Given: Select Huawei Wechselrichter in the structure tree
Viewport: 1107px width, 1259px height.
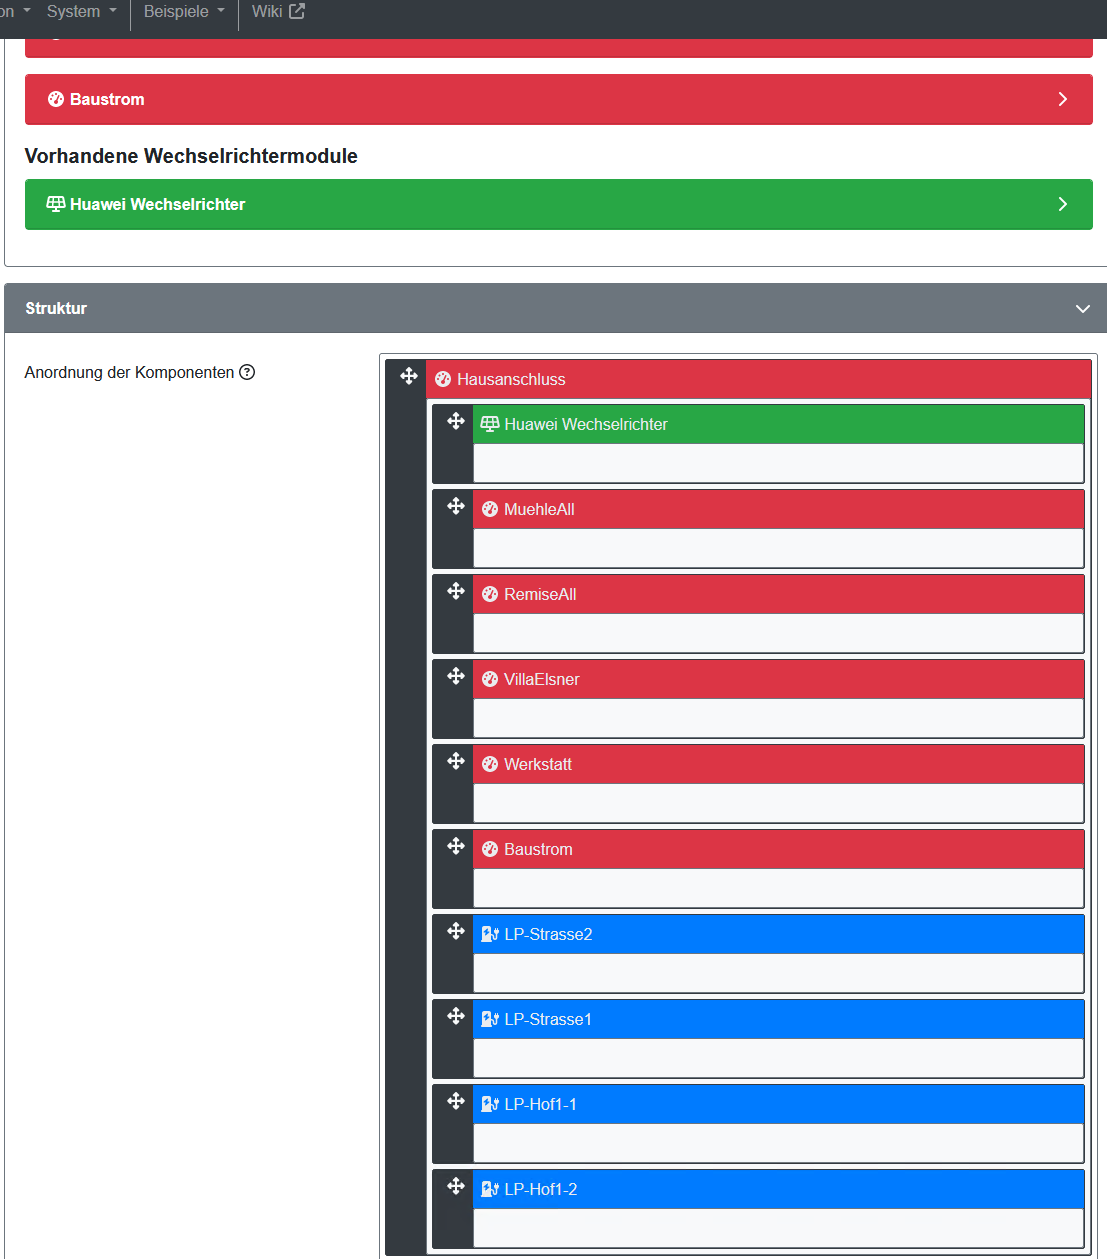Looking at the screenshot, I should (778, 424).
